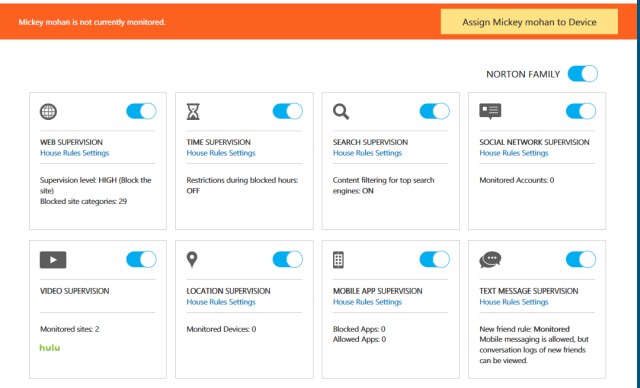Toggle the Norton Family master switch
The width and height of the screenshot is (640, 388).
(x=582, y=74)
